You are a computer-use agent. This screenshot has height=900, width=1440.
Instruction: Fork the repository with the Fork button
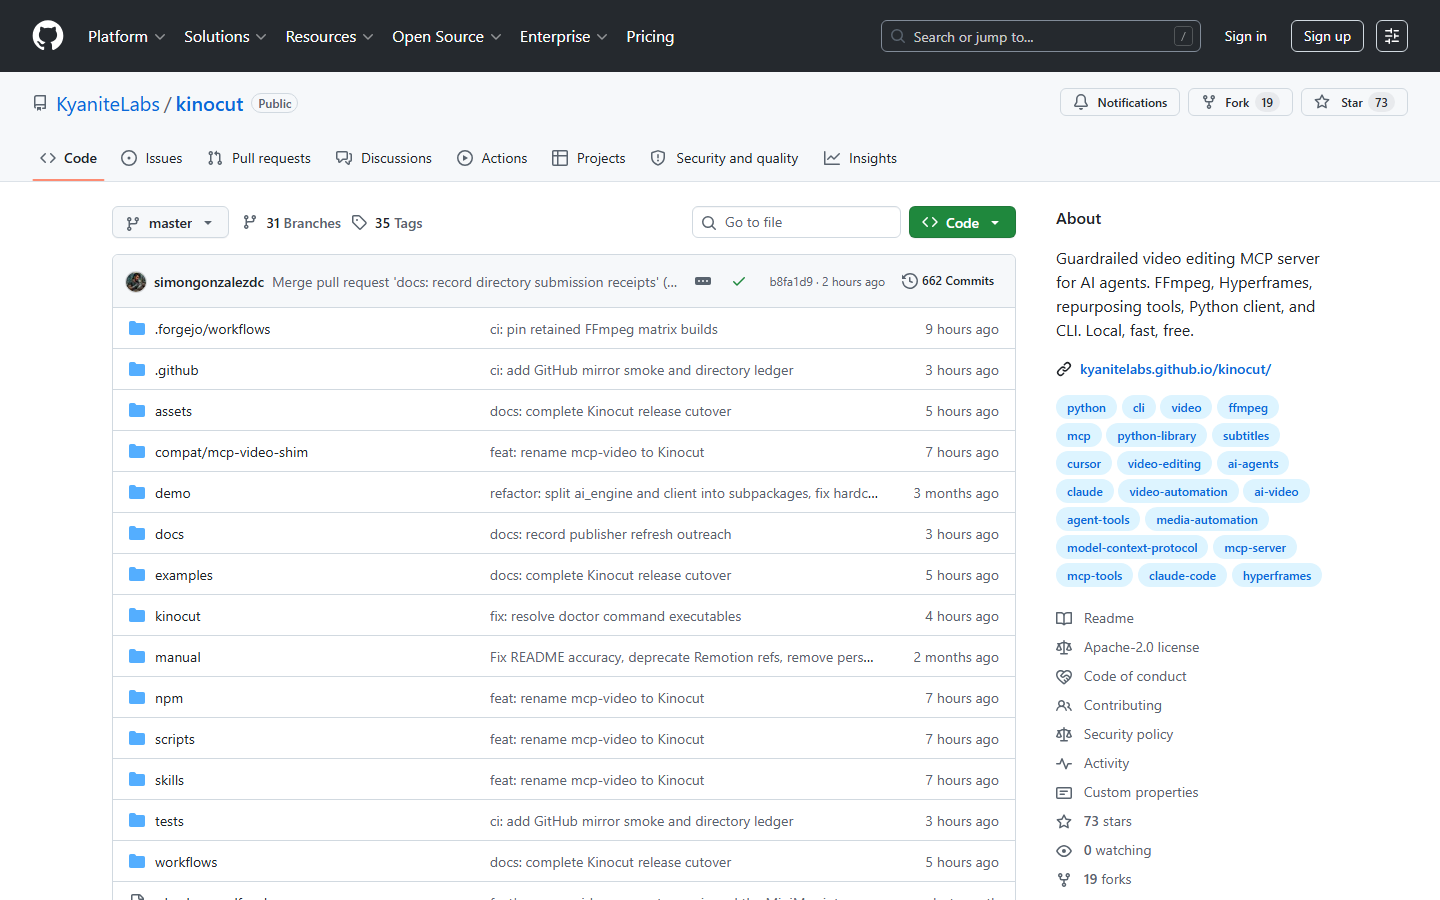pyautogui.click(x=1240, y=102)
